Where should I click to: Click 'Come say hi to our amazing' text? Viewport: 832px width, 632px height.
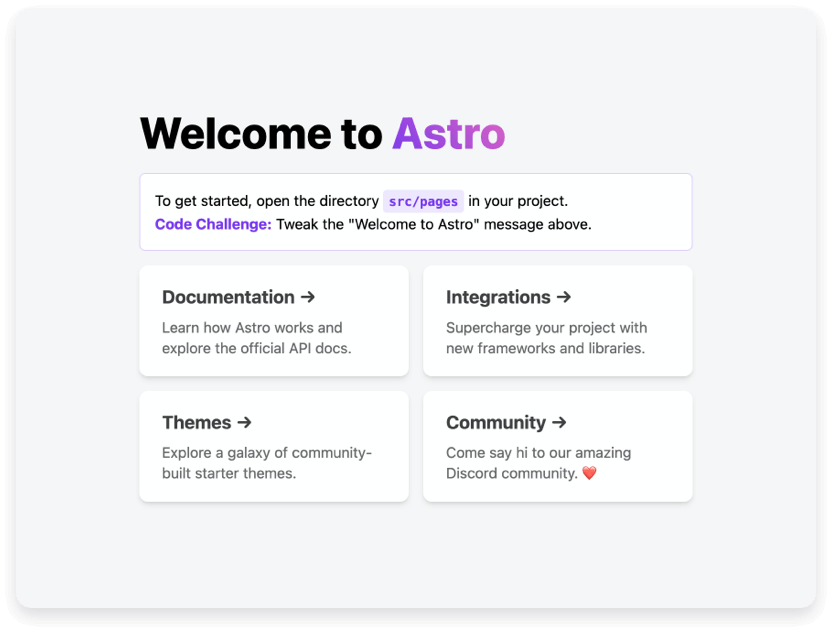coord(539,453)
